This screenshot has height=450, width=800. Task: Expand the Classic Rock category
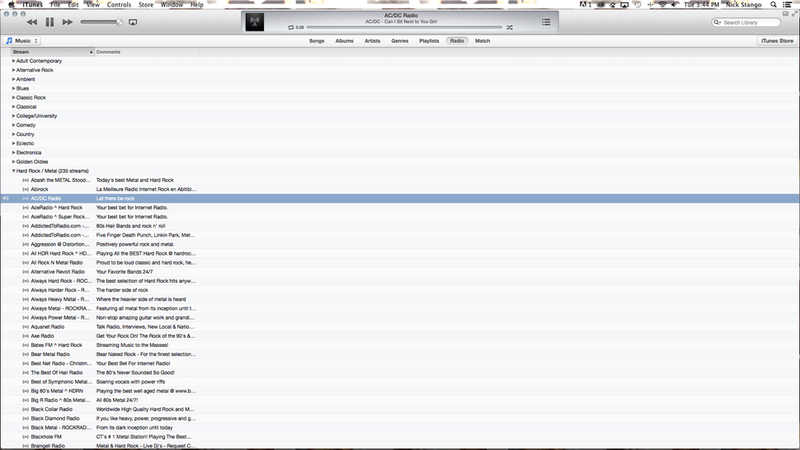click(14, 97)
